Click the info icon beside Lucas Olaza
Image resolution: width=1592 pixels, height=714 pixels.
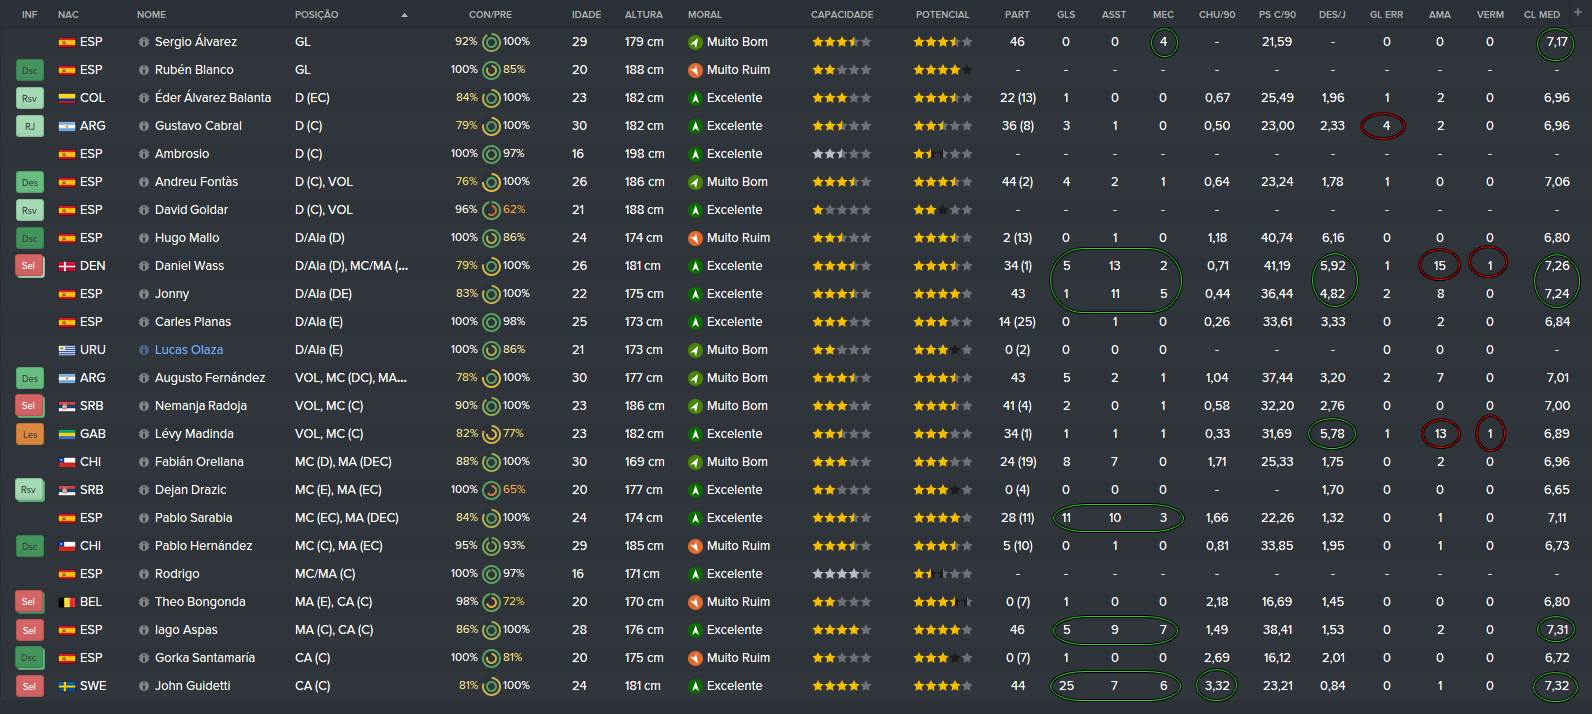click(x=144, y=350)
